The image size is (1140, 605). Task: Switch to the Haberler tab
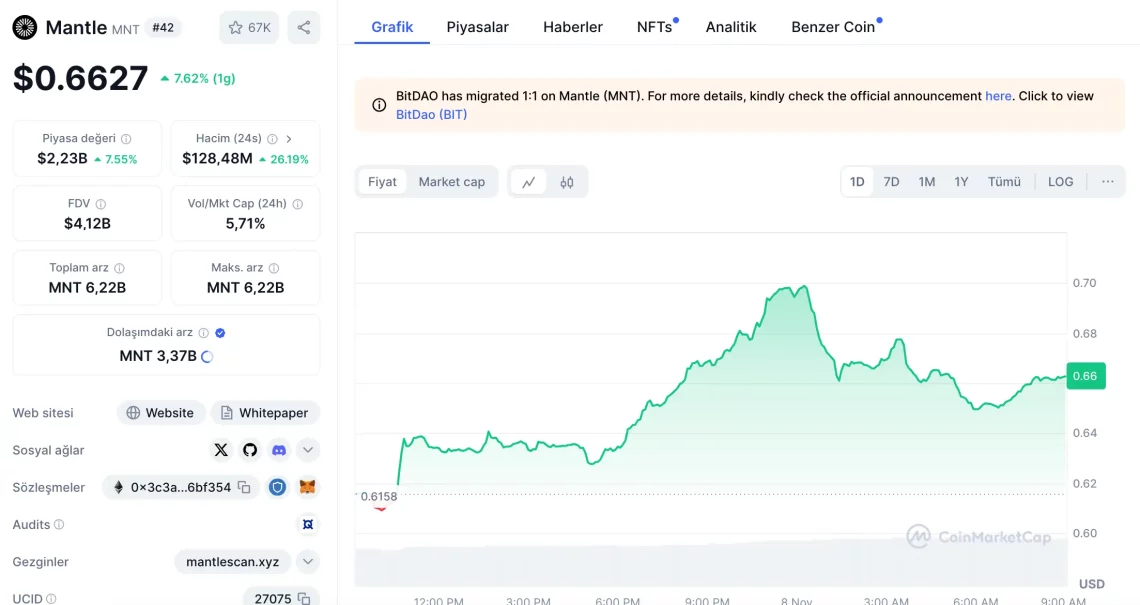573,27
